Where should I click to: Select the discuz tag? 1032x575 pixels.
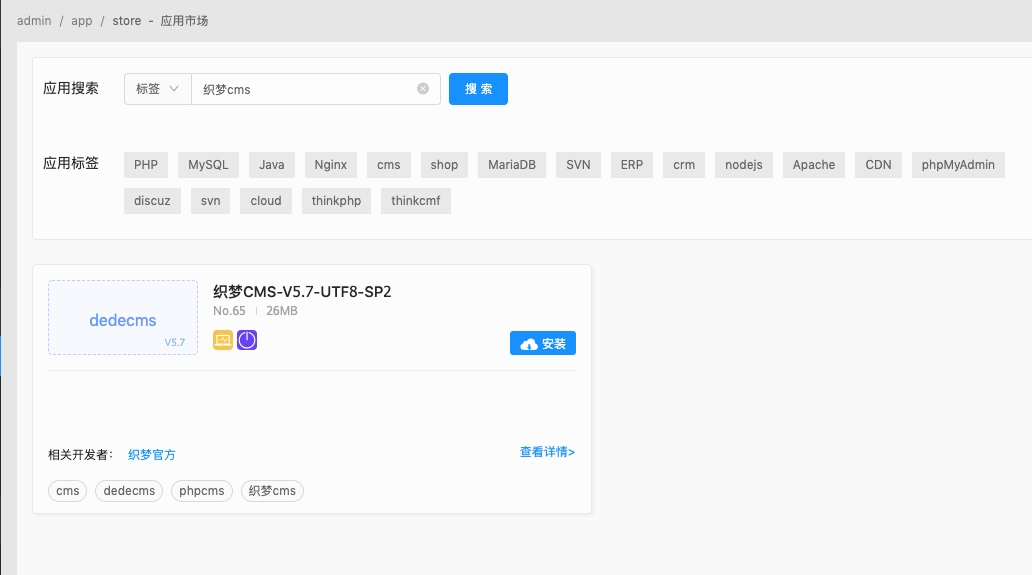pos(152,201)
